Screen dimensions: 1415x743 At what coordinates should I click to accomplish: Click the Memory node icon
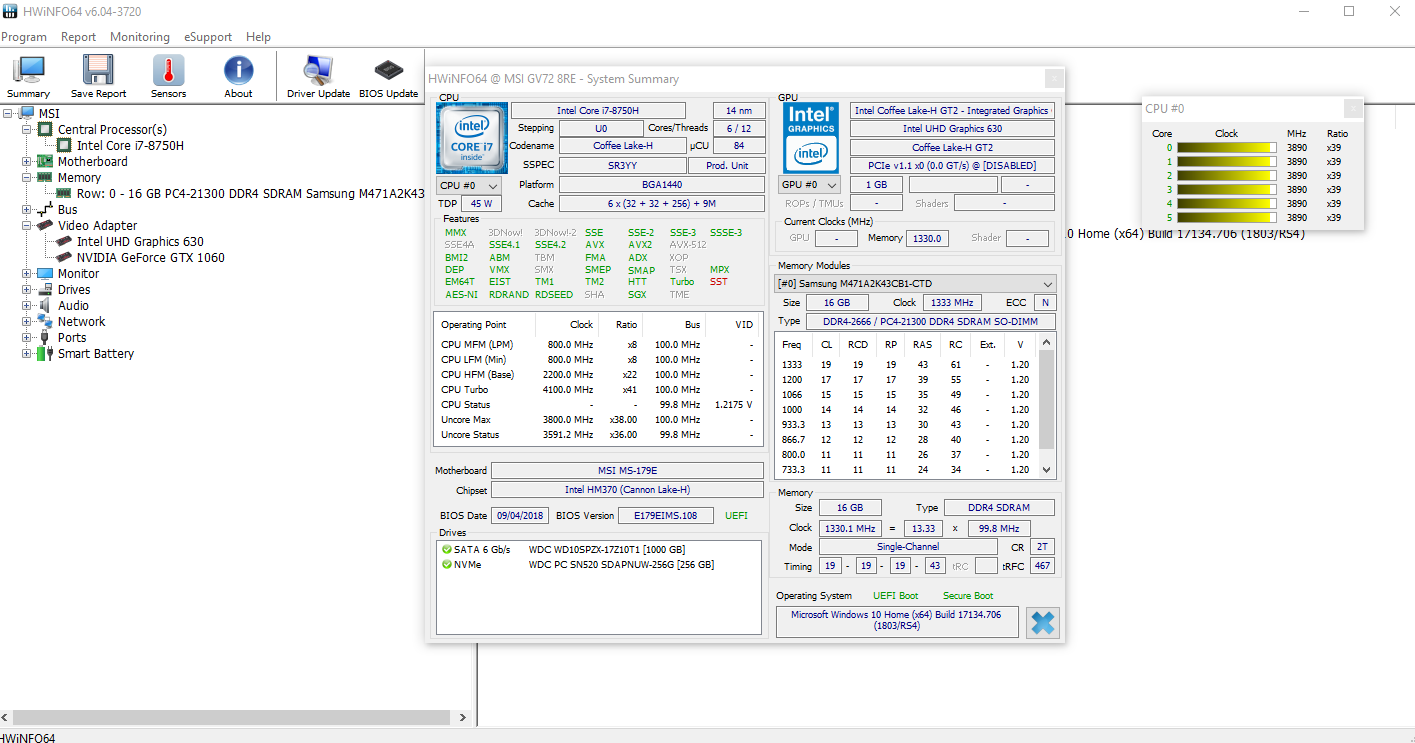click(x=44, y=177)
